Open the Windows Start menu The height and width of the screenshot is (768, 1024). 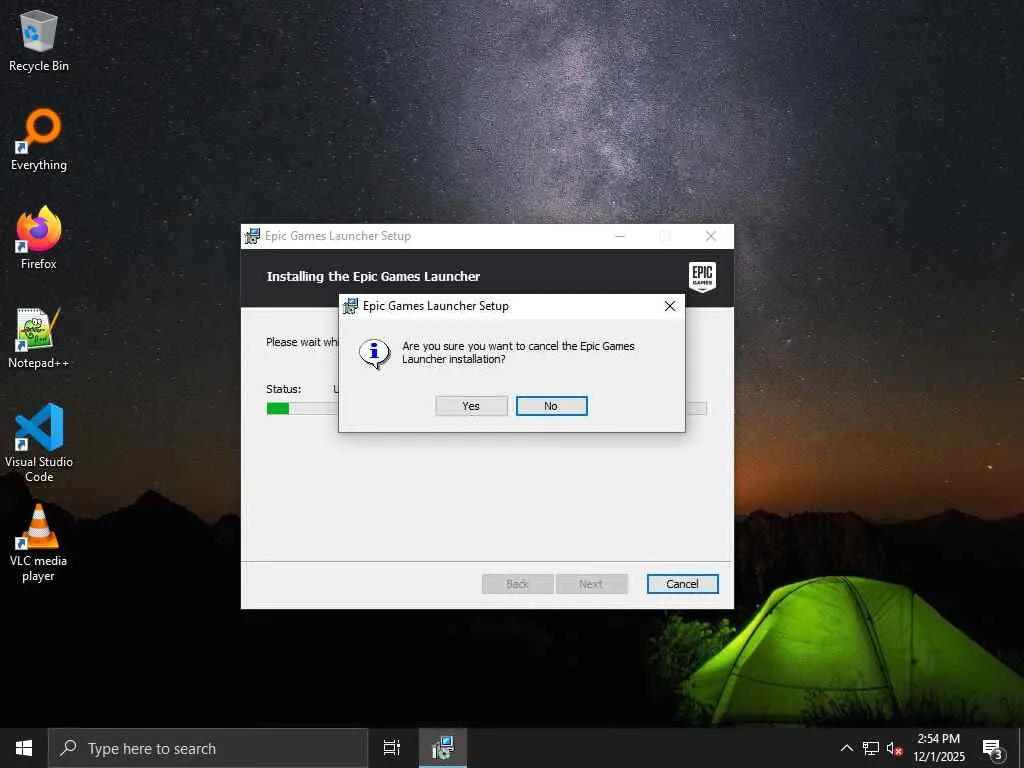point(24,748)
